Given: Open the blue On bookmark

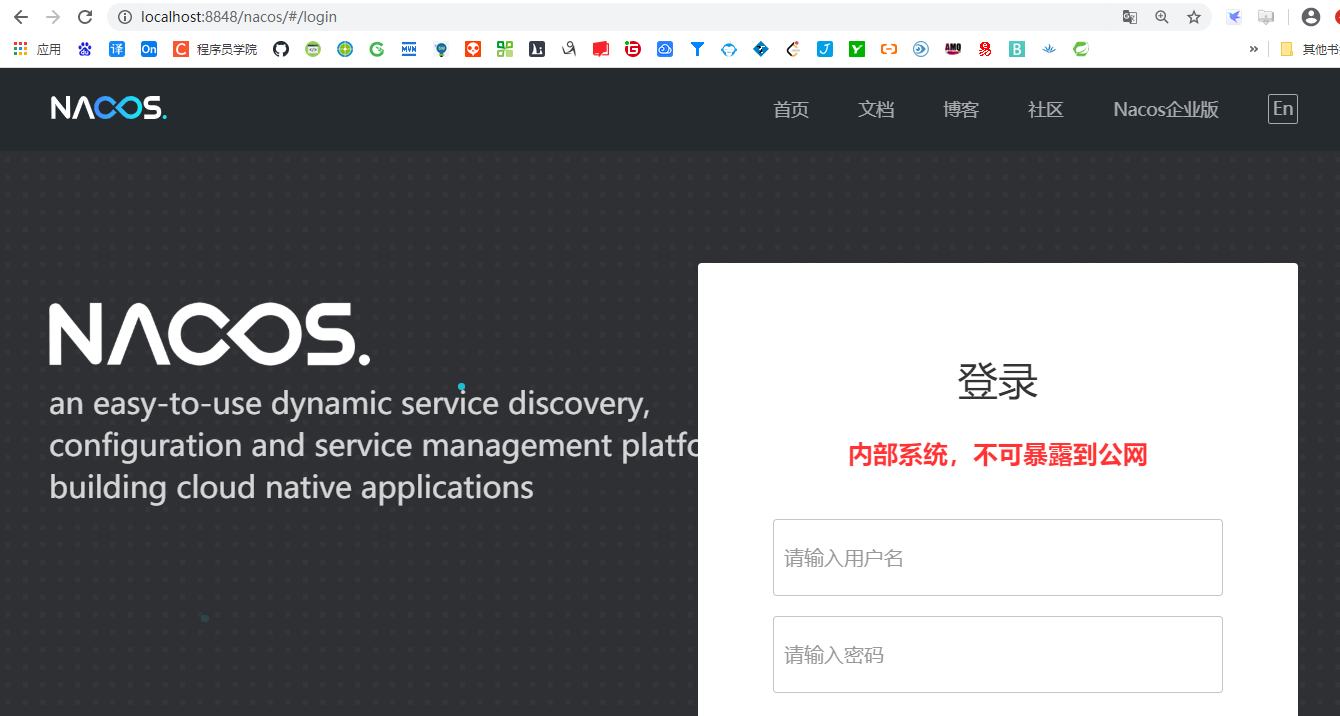Looking at the screenshot, I should pos(149,49).
